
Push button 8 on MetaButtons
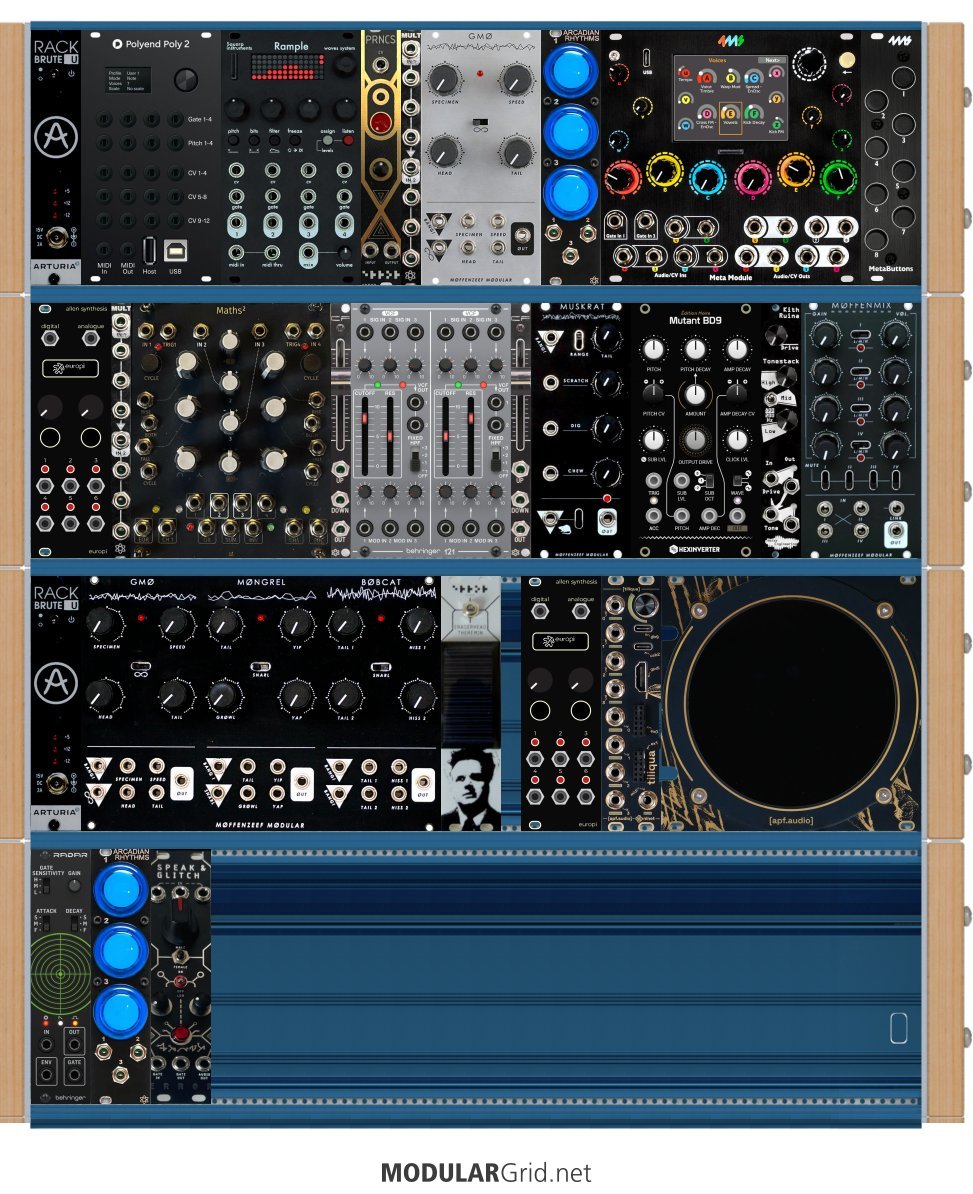point(877,240)
